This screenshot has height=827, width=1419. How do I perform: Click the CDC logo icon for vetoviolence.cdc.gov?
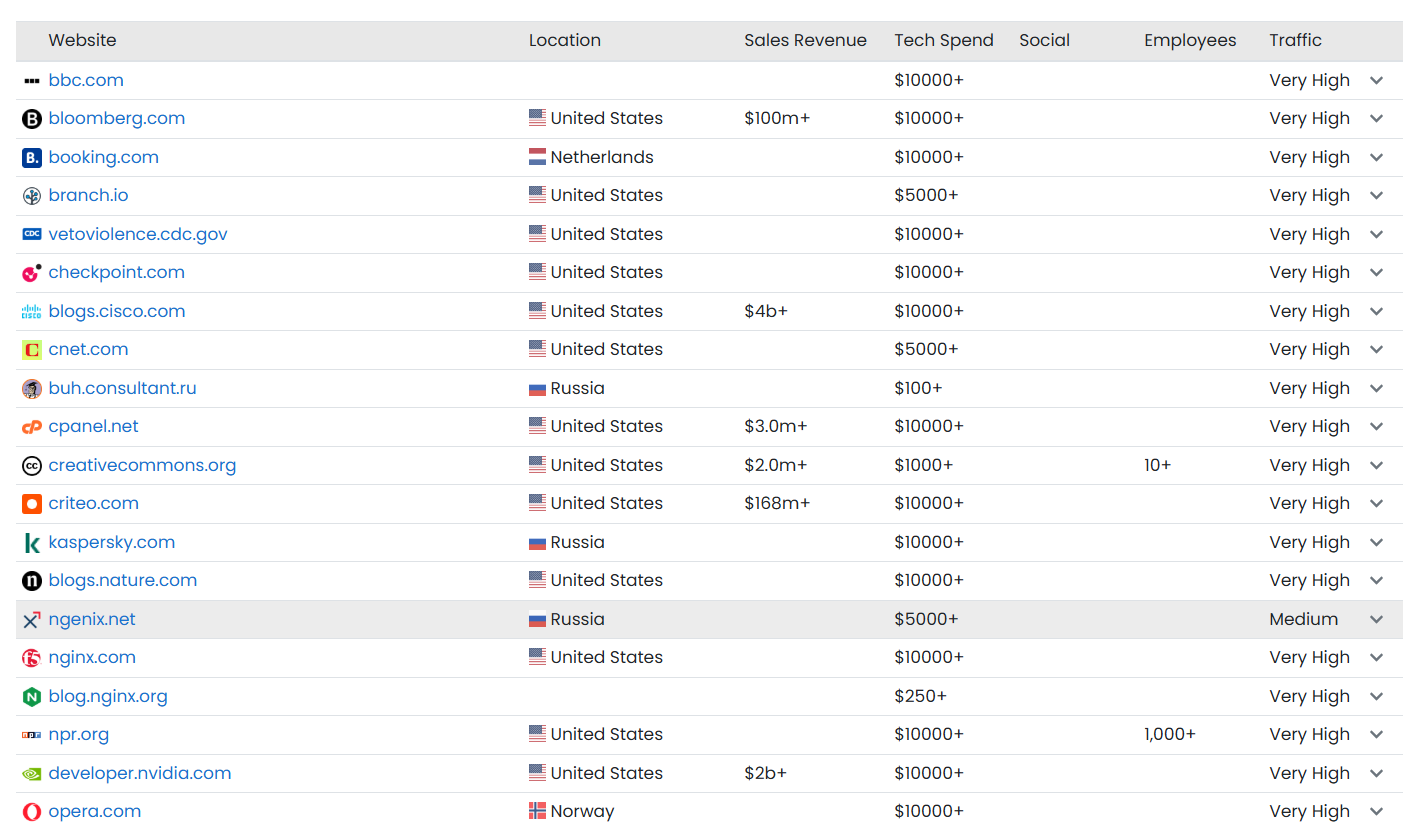tap(32, 234)
